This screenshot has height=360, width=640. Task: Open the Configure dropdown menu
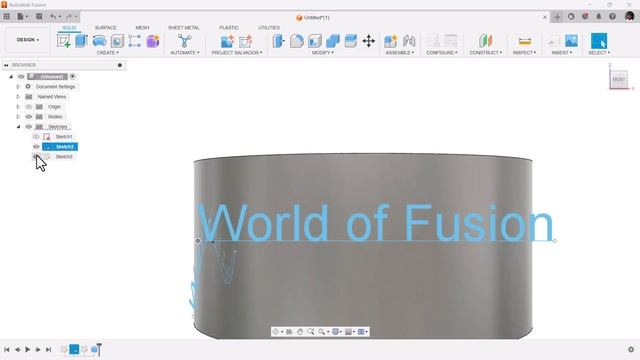442,53
